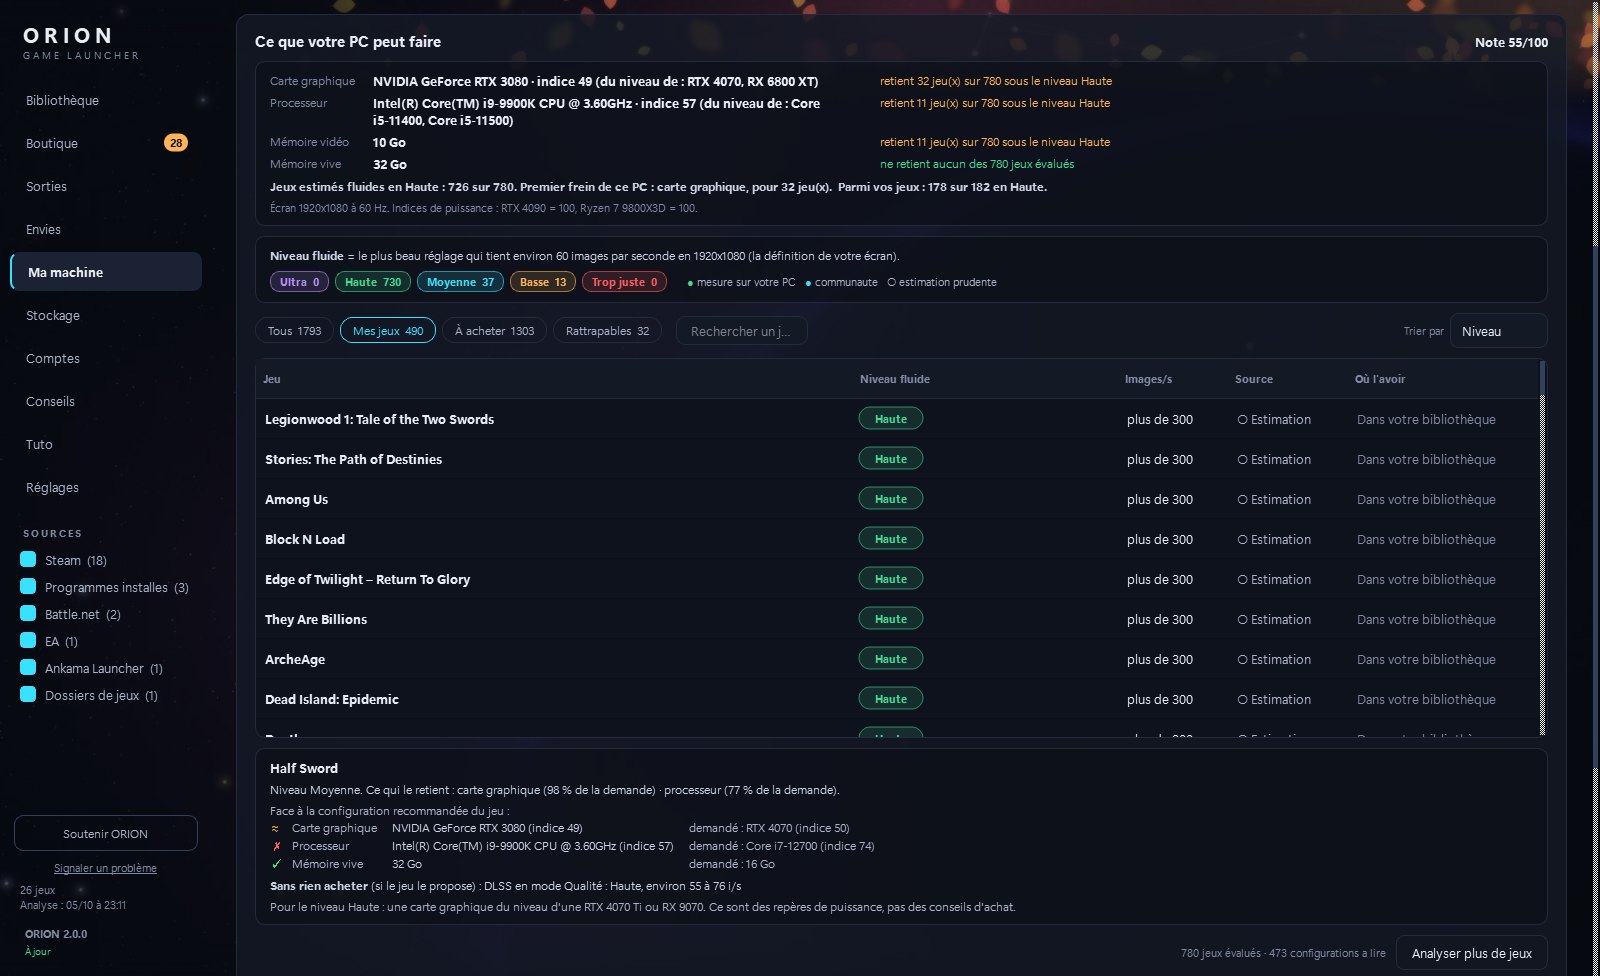Click the games list vertical scrollbar

[x=1543, y=548]
